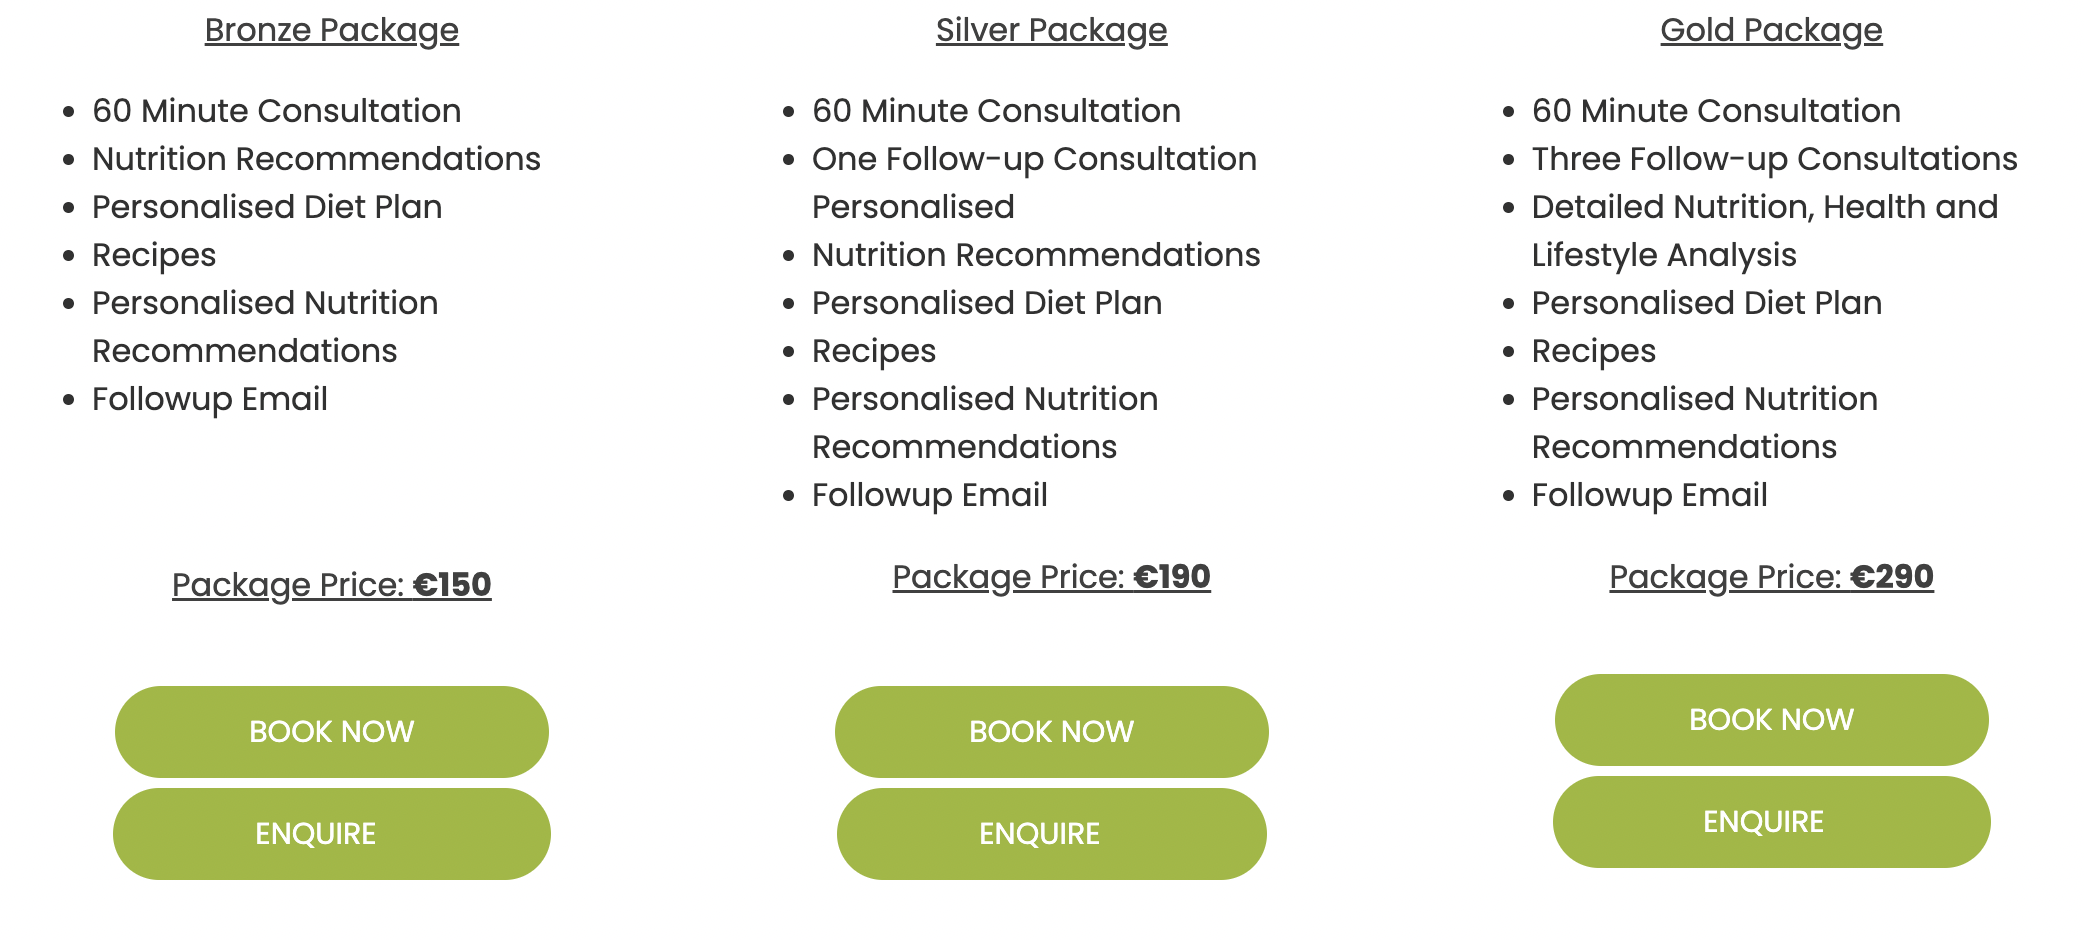Viewport: 2084px width, 940px height.
Task: Open the Package Price €190 link
Action: pyautogui.click(x=1051, y=576)
